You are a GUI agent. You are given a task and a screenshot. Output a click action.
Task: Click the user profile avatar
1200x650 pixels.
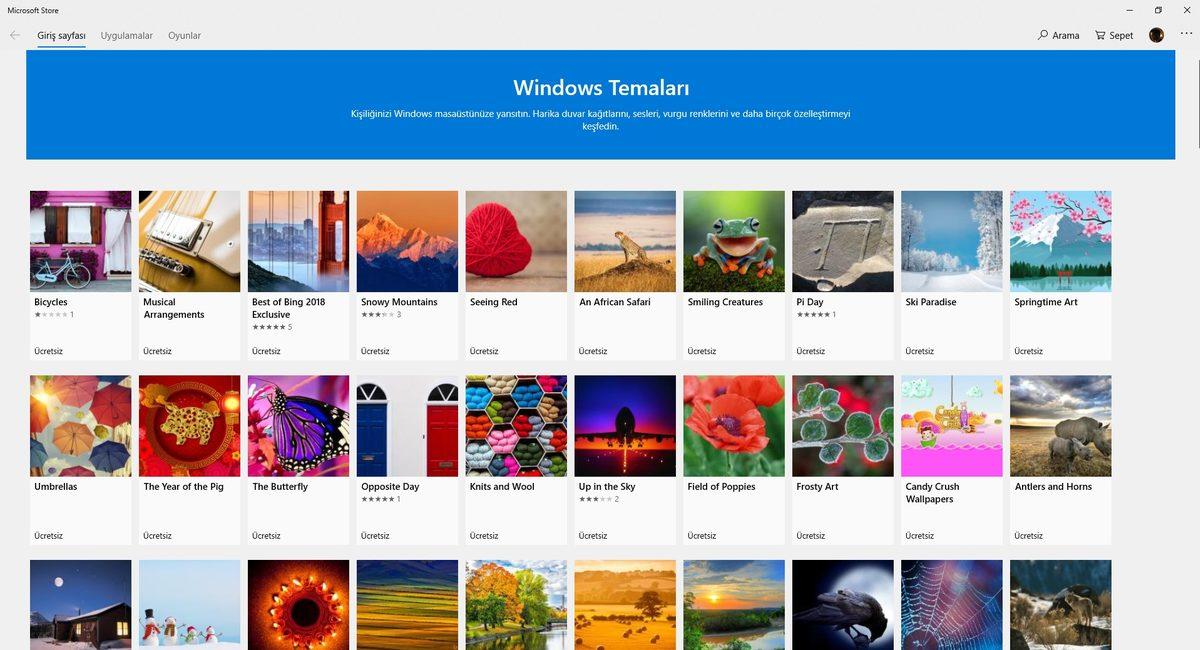1156,34
